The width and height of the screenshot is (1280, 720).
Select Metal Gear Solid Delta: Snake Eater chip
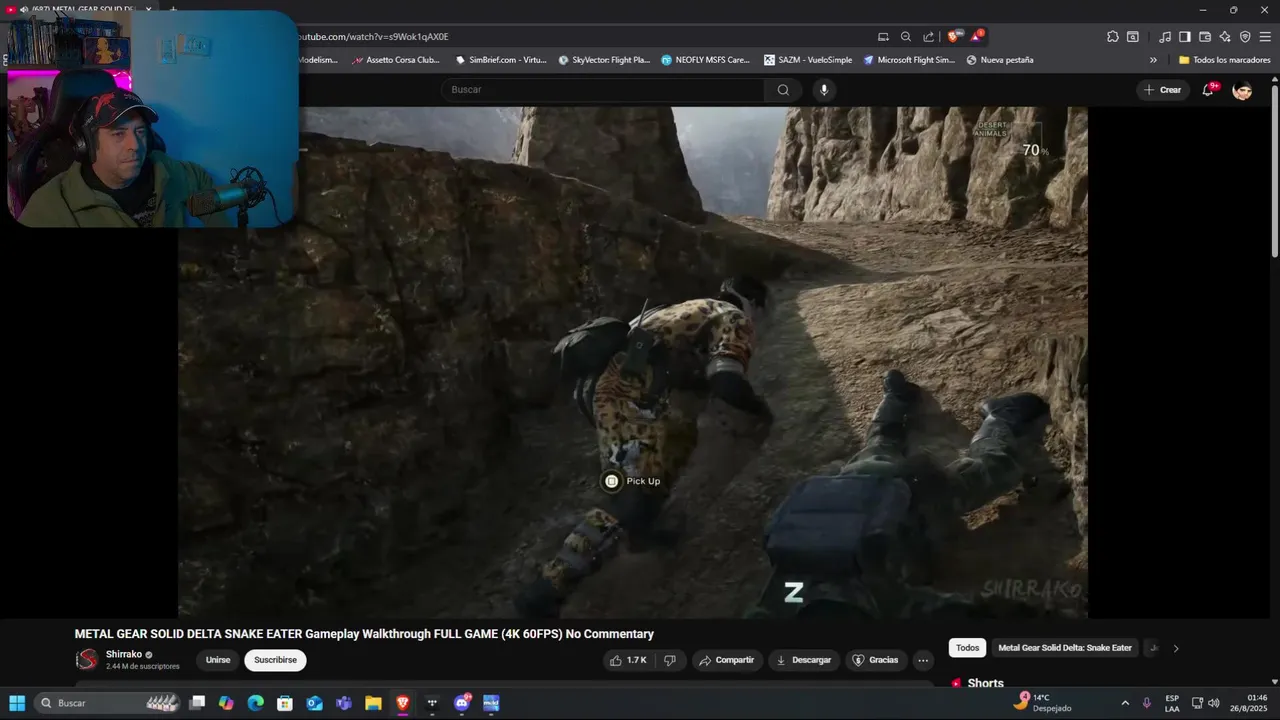pos(1065,648)
